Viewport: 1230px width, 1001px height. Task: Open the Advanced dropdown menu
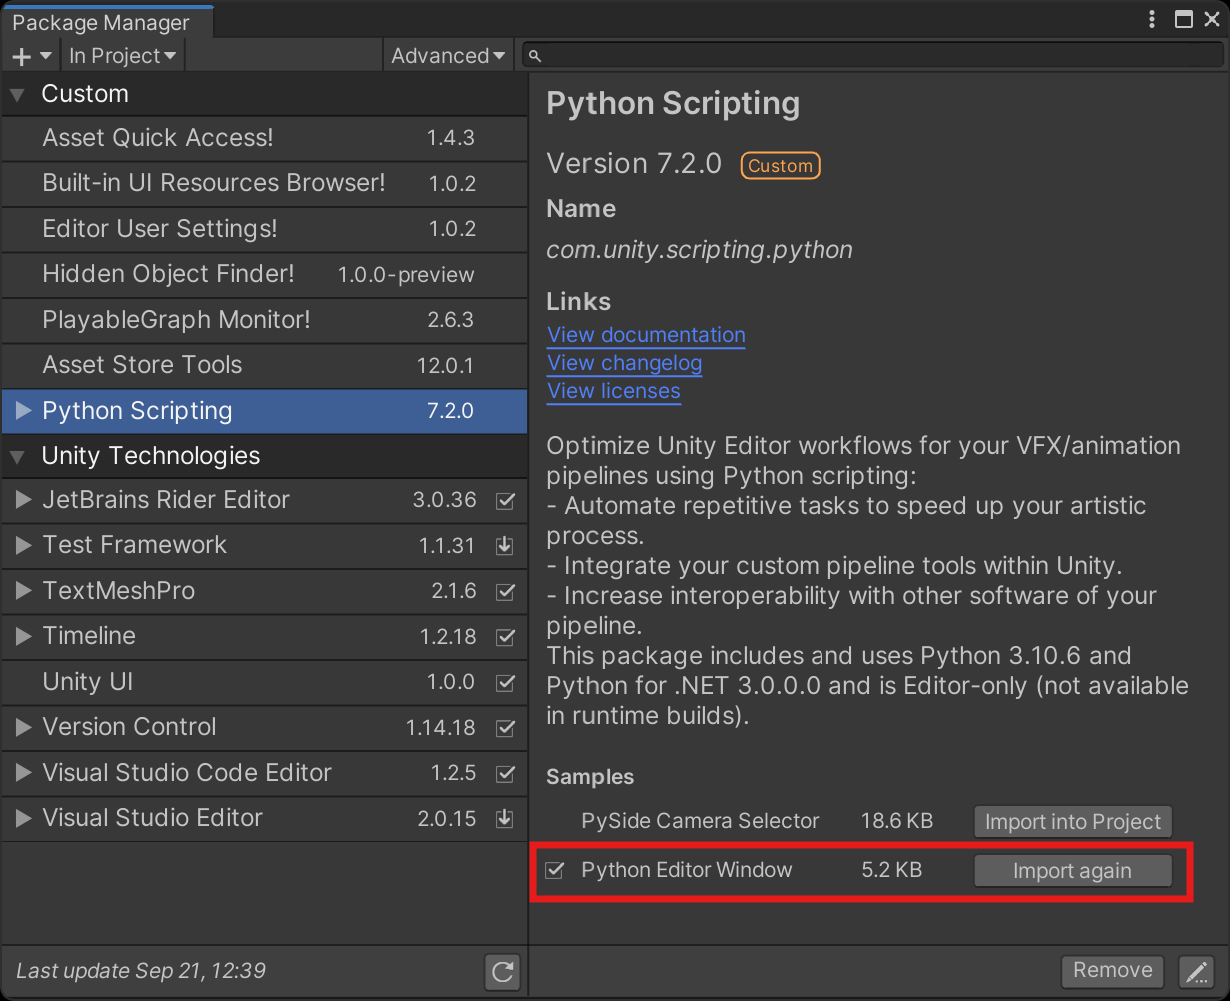(448, 56)
